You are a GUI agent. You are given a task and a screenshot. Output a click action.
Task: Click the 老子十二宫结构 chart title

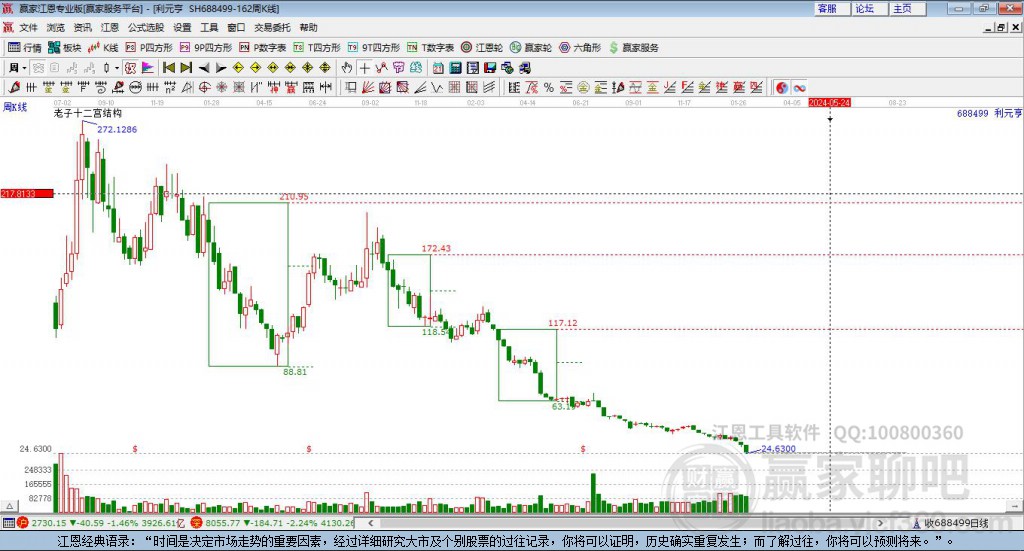88,113
